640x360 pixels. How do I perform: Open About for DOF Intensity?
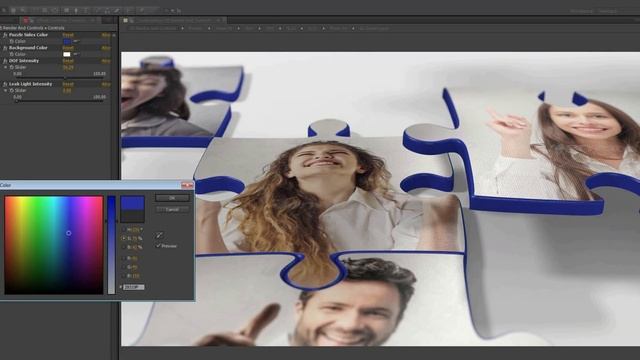(106, 61)
